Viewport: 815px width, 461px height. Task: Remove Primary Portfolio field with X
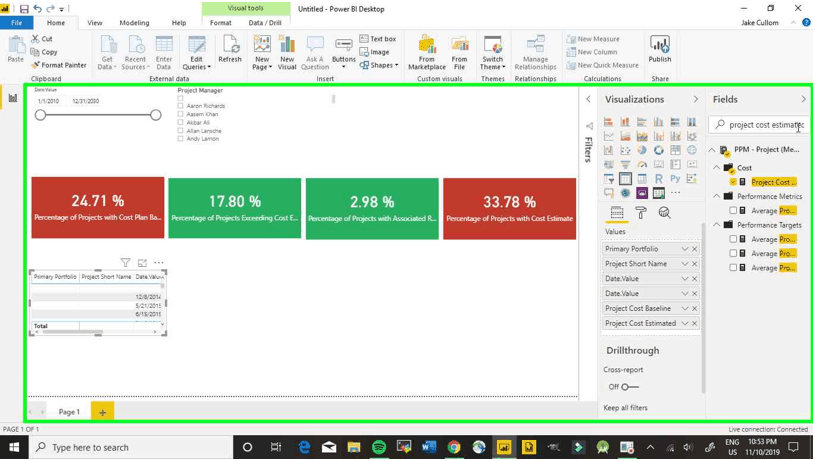(694, 249)
